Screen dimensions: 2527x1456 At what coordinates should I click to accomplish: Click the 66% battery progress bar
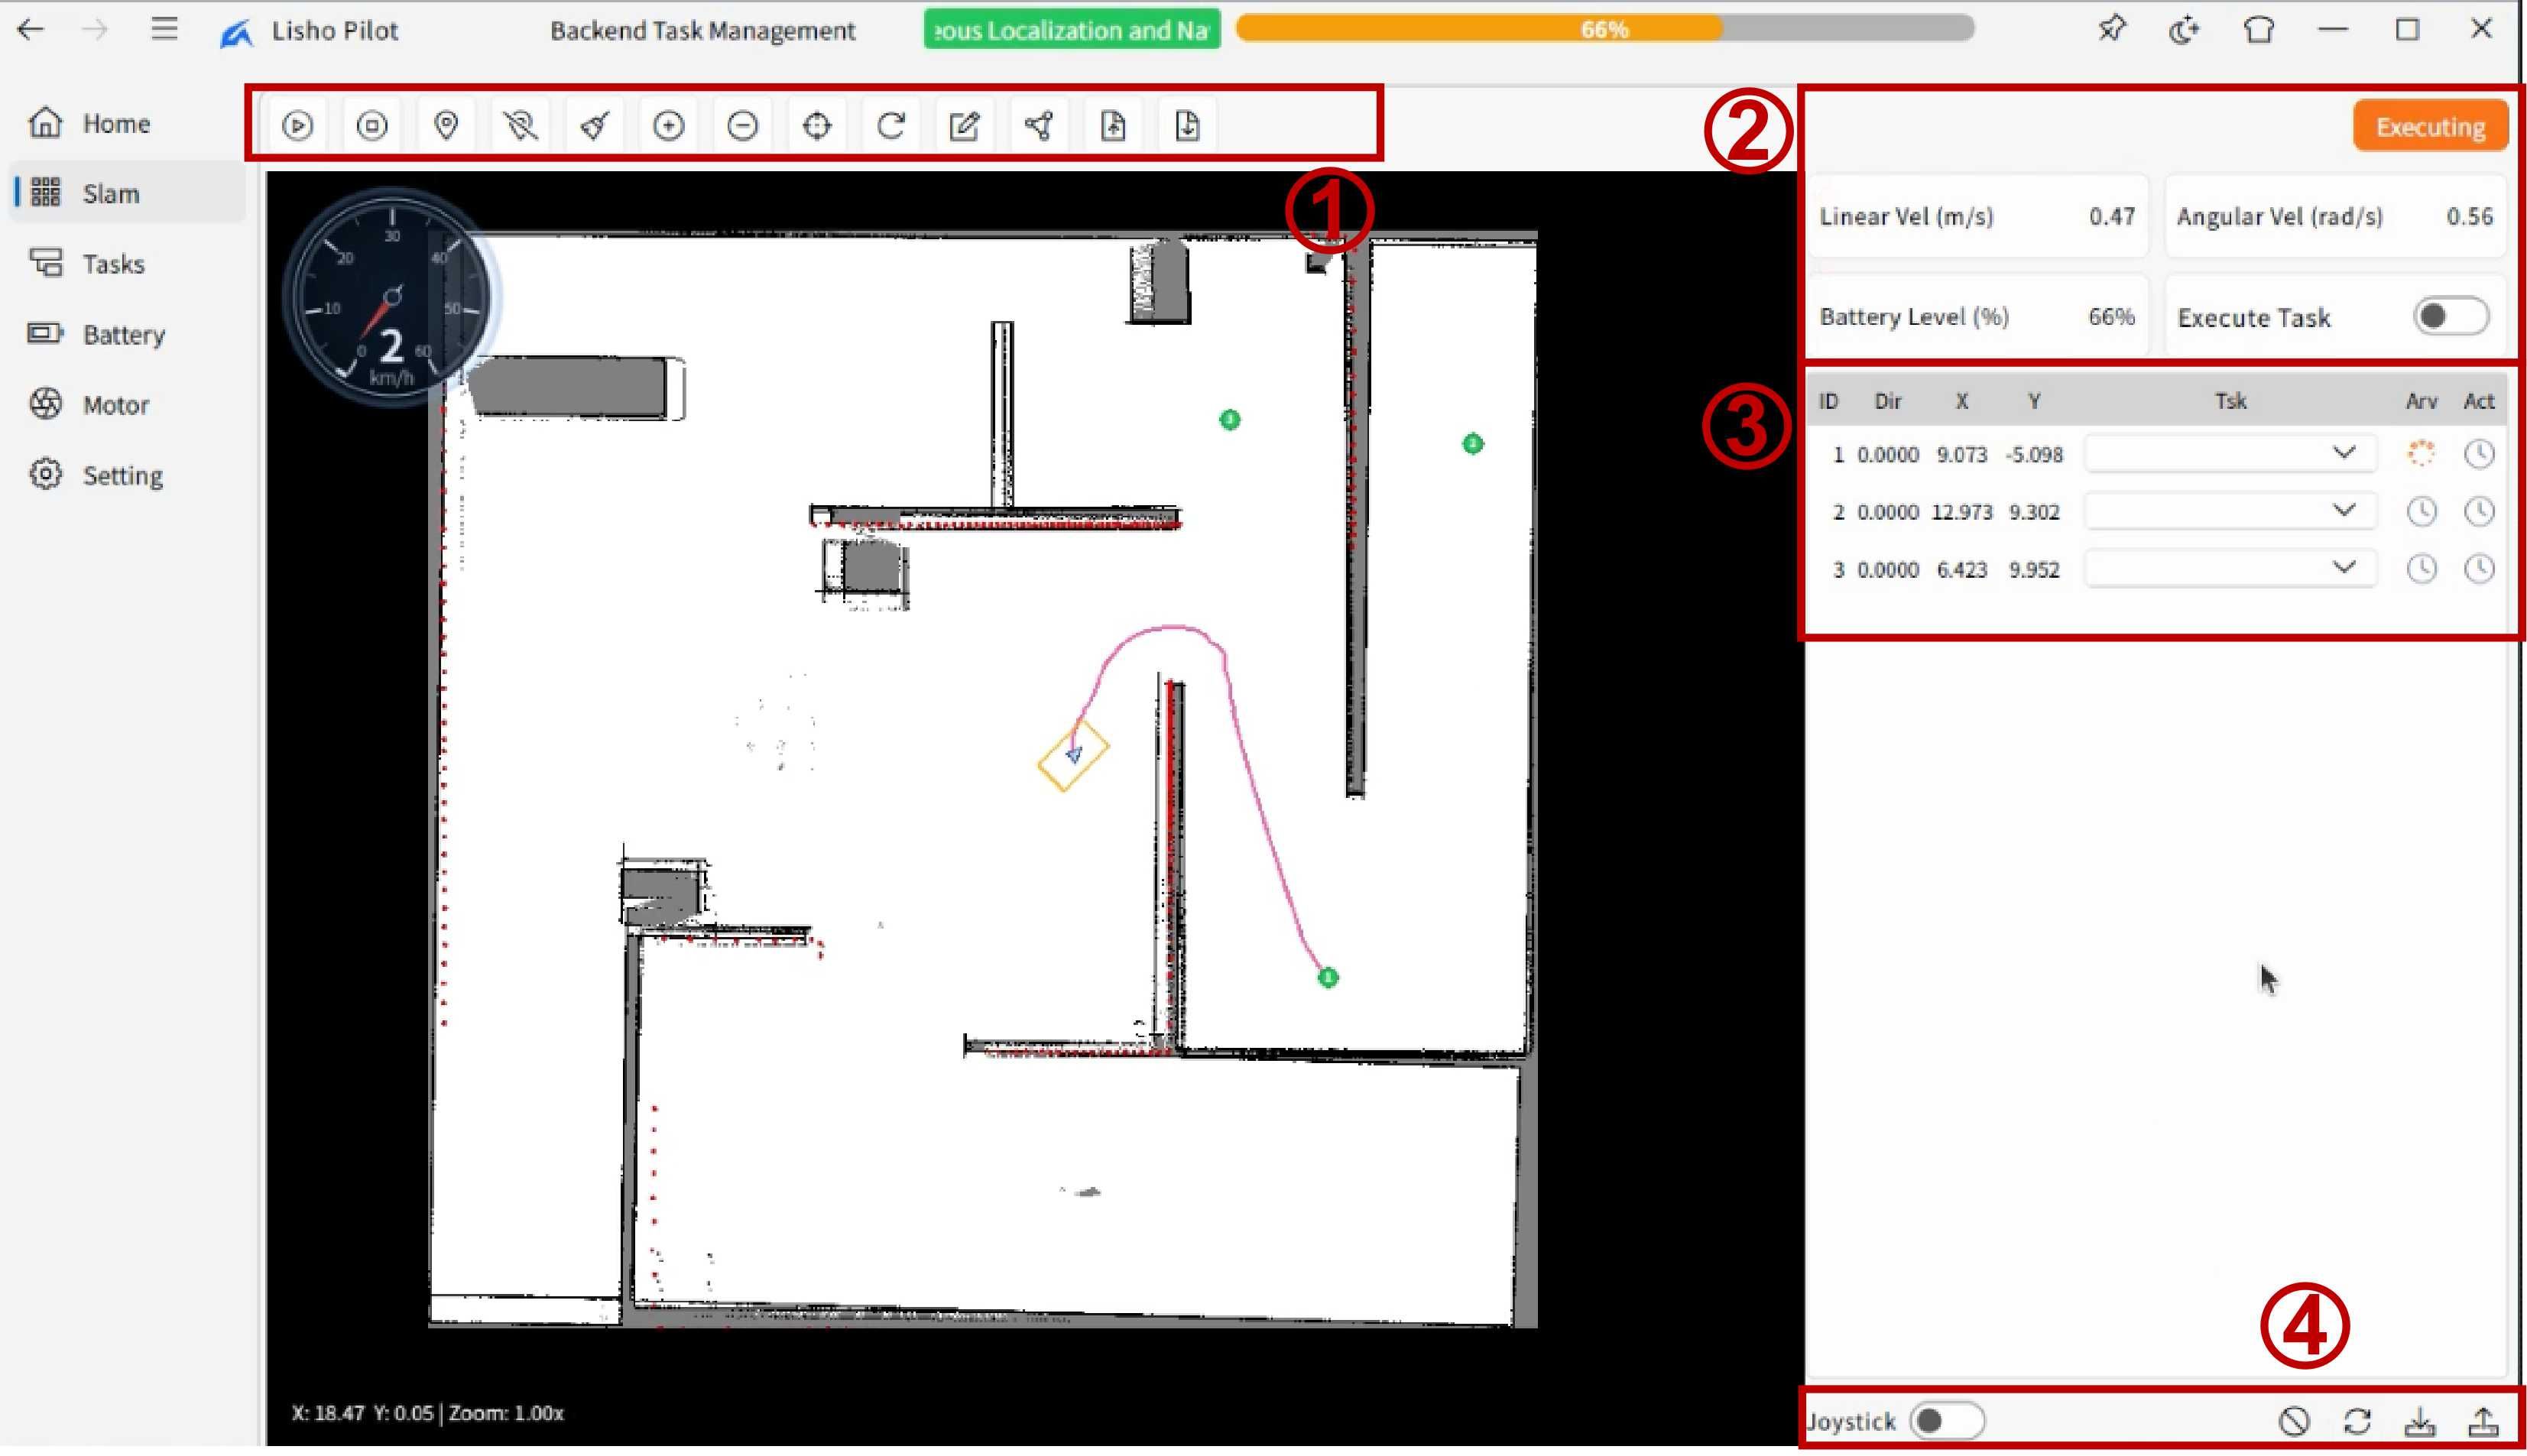point(1604,29)
